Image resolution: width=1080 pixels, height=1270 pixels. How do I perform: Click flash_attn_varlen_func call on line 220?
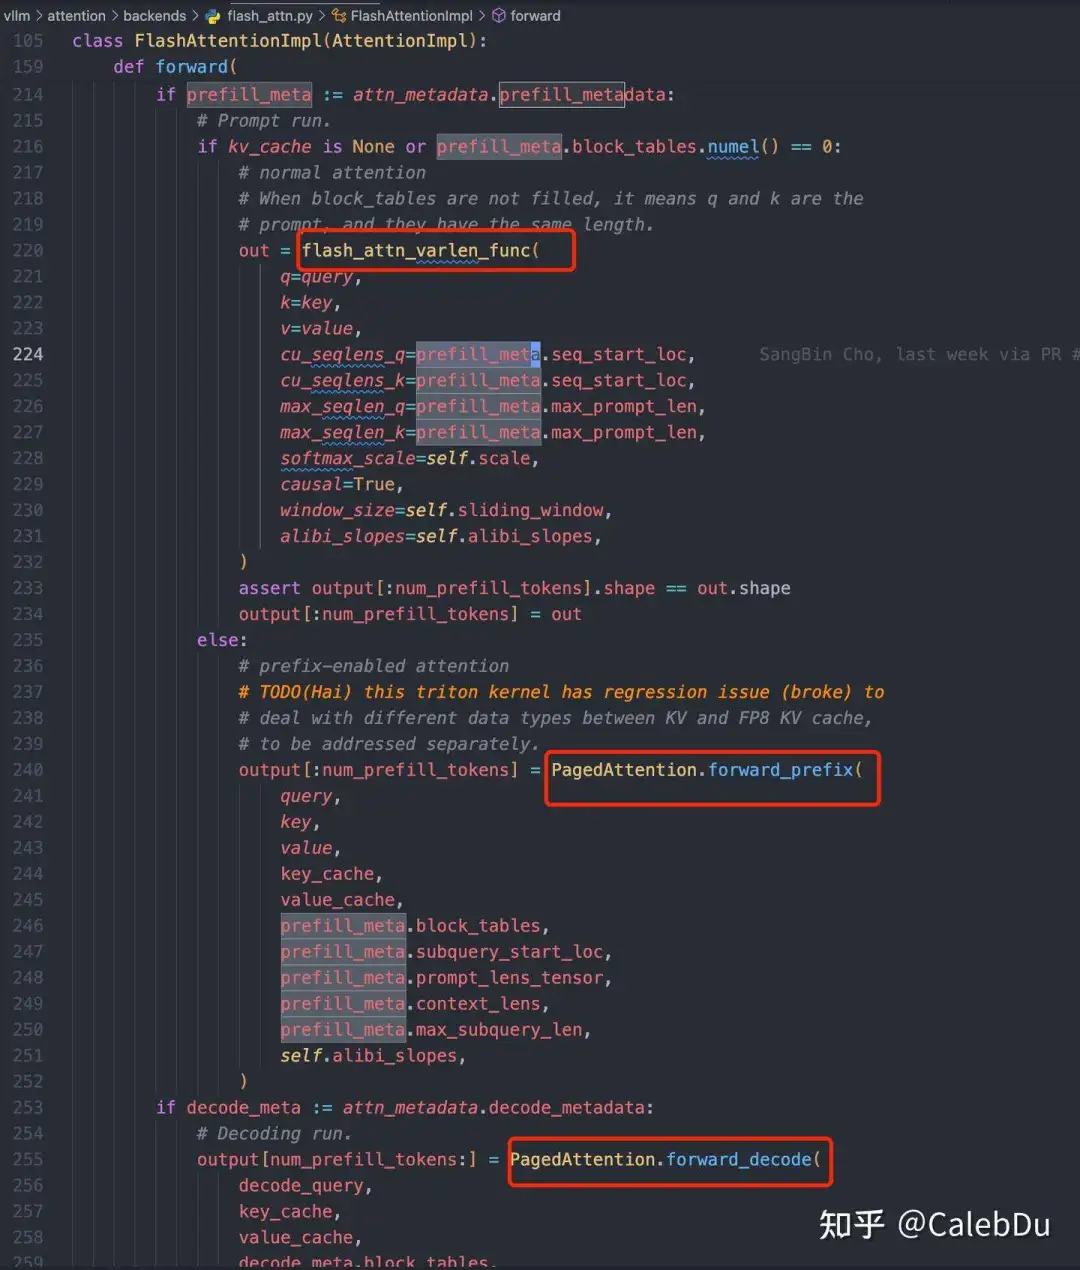[x=420, y=251]
